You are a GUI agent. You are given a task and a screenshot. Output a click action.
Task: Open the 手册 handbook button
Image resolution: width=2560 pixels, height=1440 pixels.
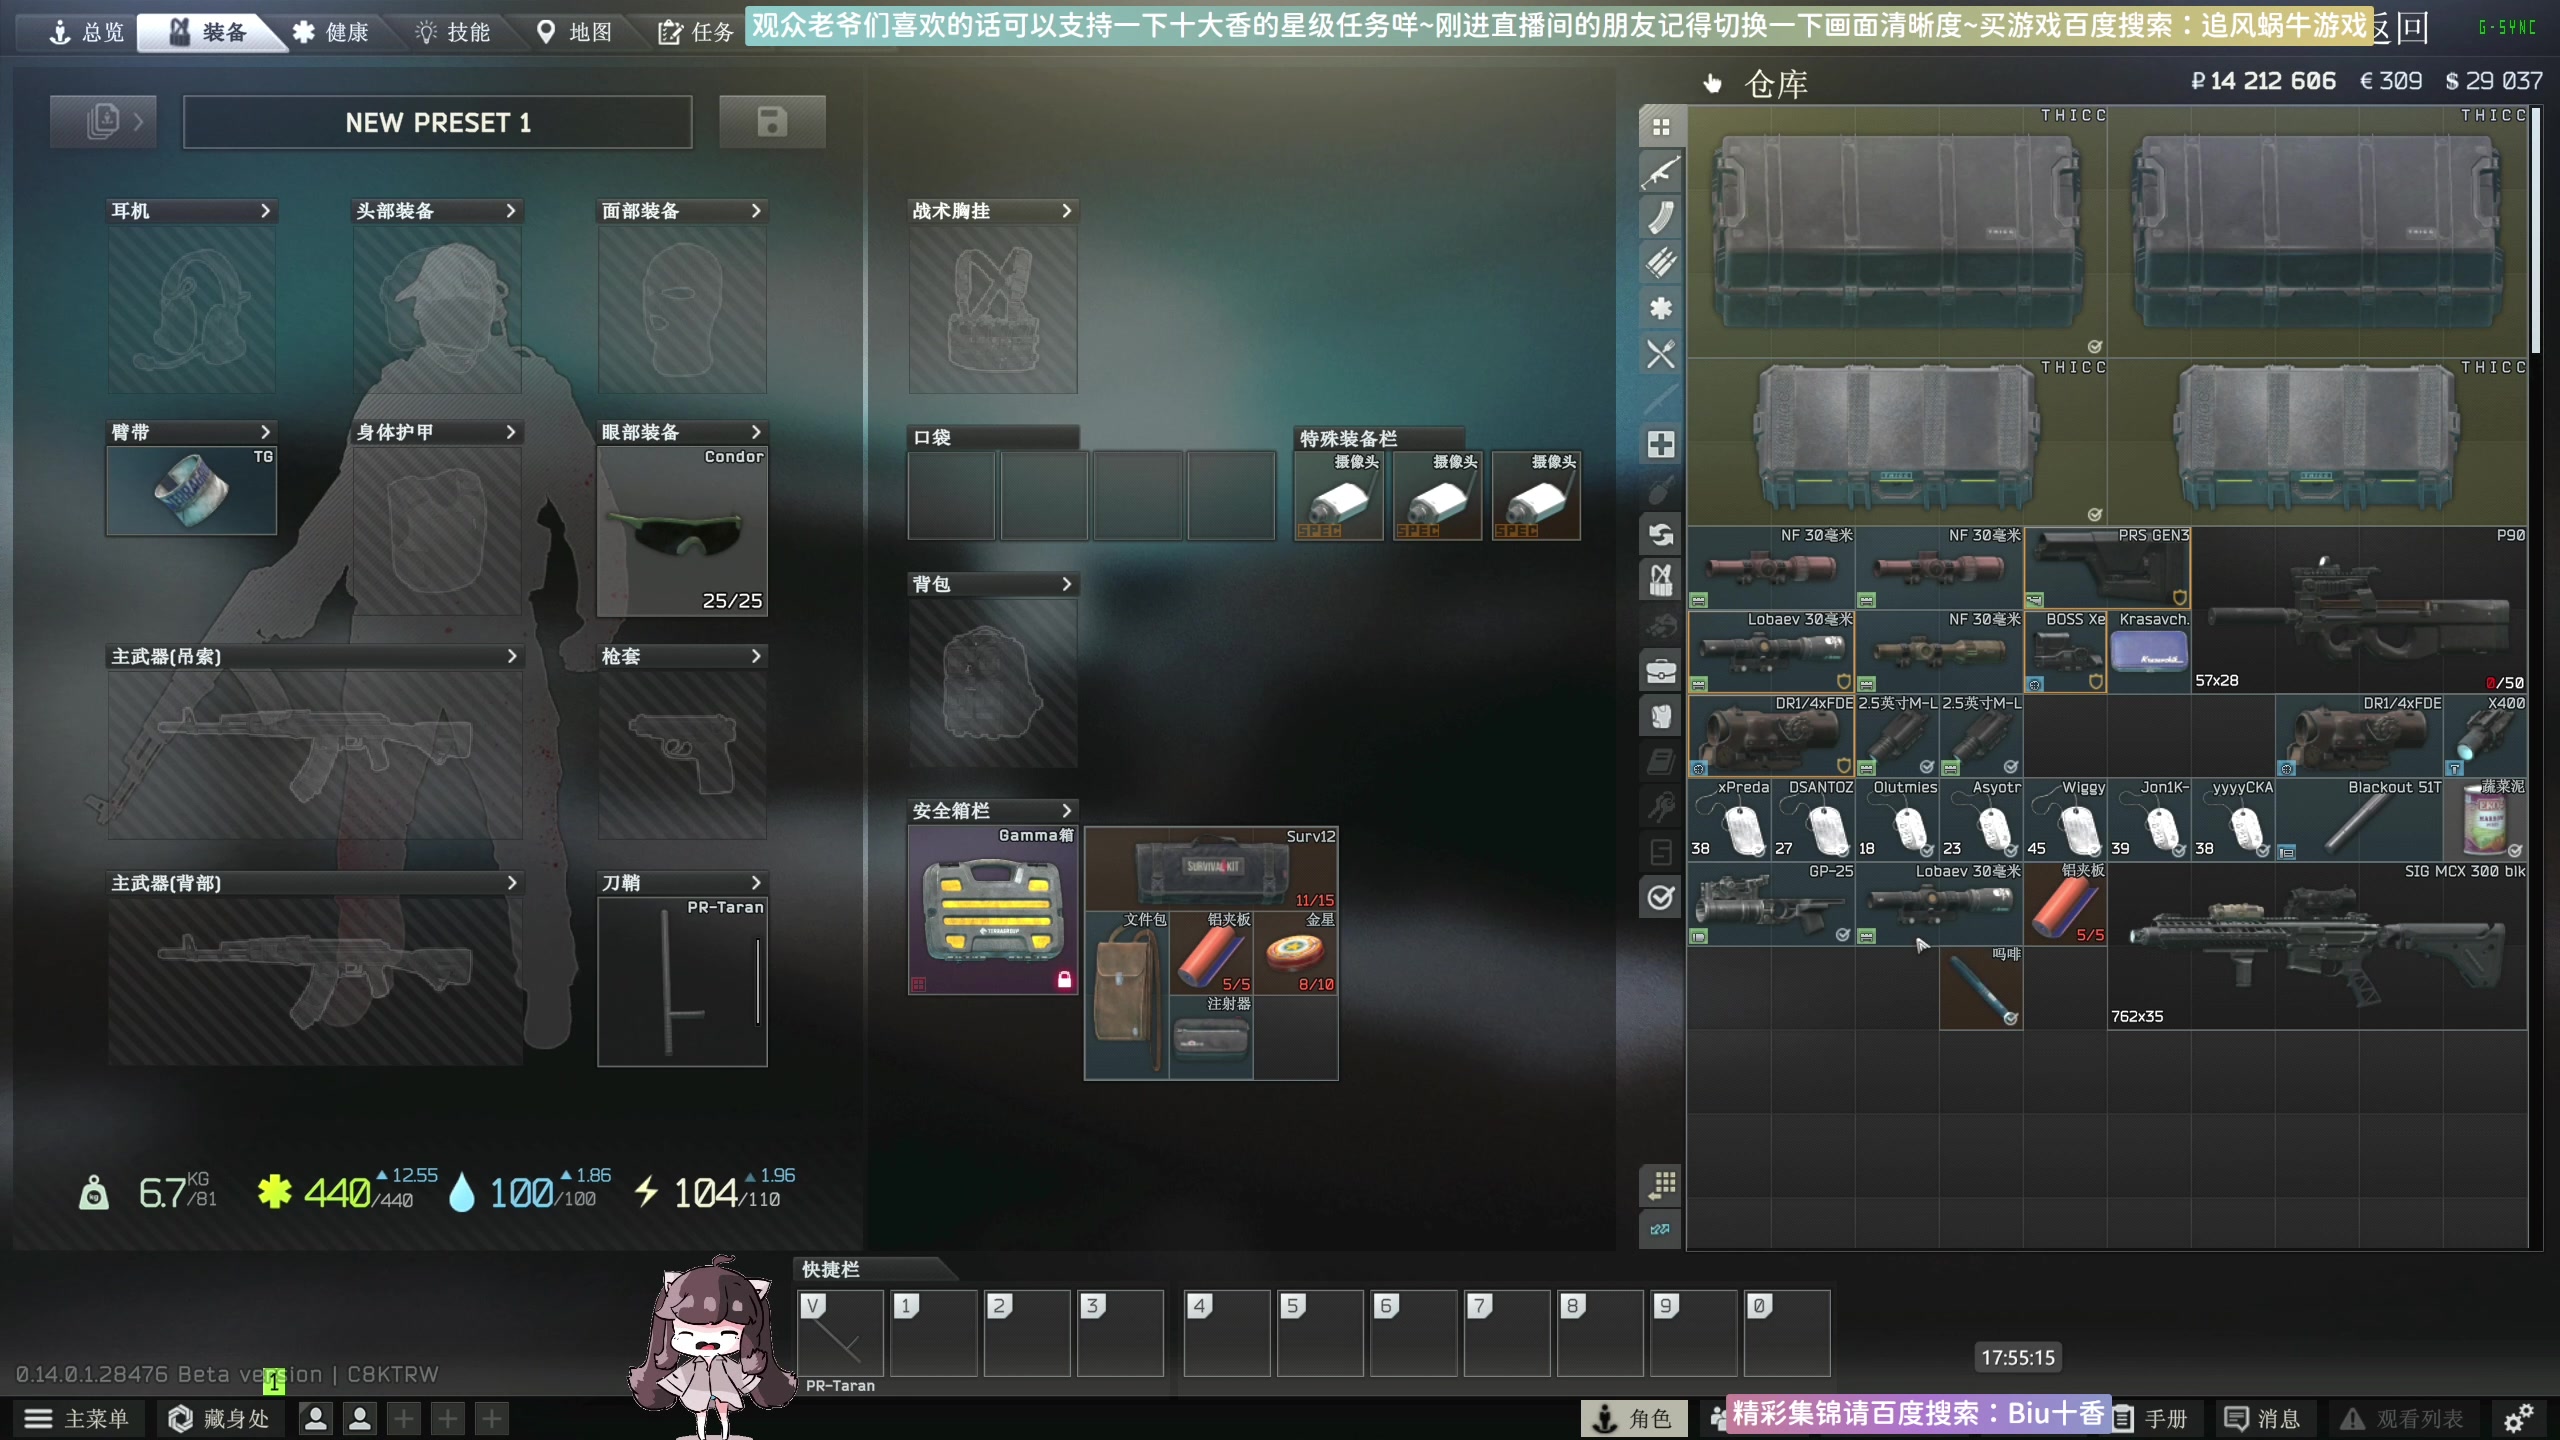pyautogui.click(x=2150, y=1418)
